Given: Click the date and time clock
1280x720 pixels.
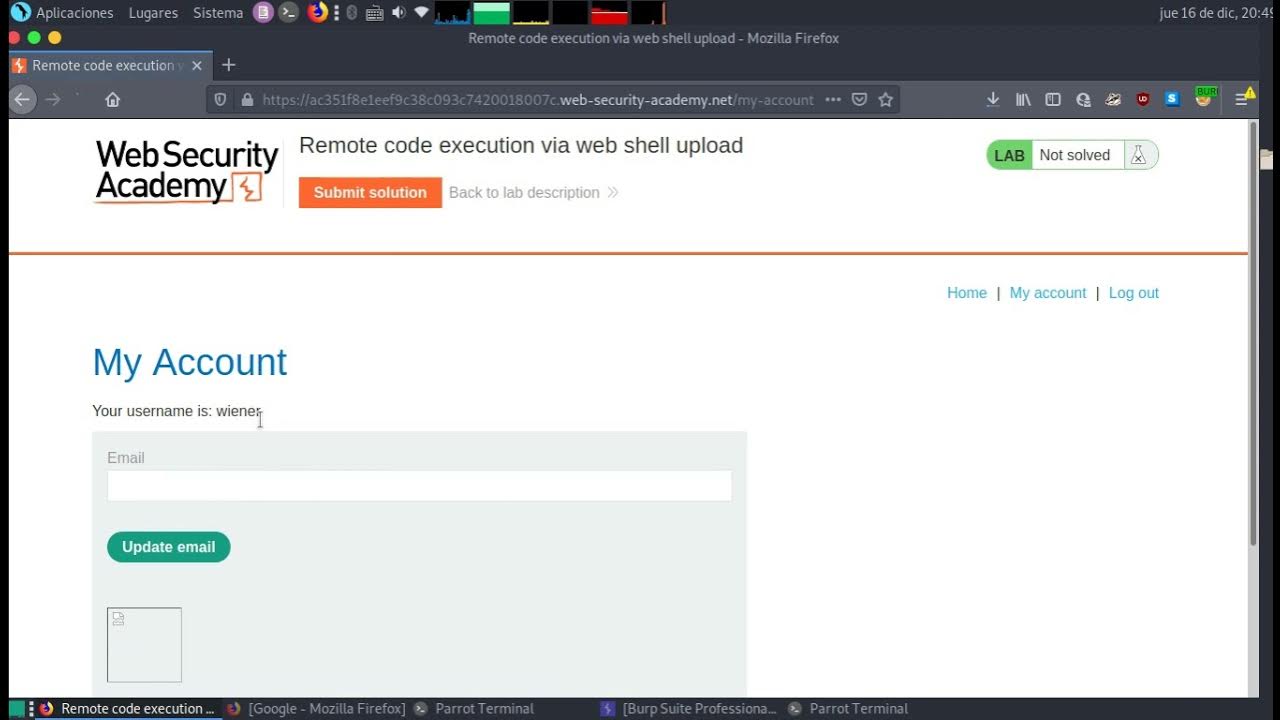Looking at the screenshot, I should (1217, 13).
